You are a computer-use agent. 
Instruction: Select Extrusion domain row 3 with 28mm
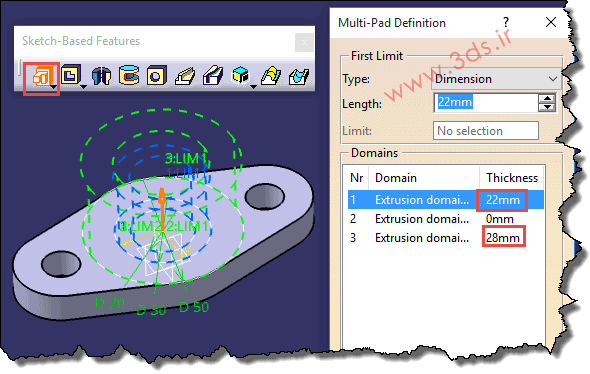tap(446, 238)
